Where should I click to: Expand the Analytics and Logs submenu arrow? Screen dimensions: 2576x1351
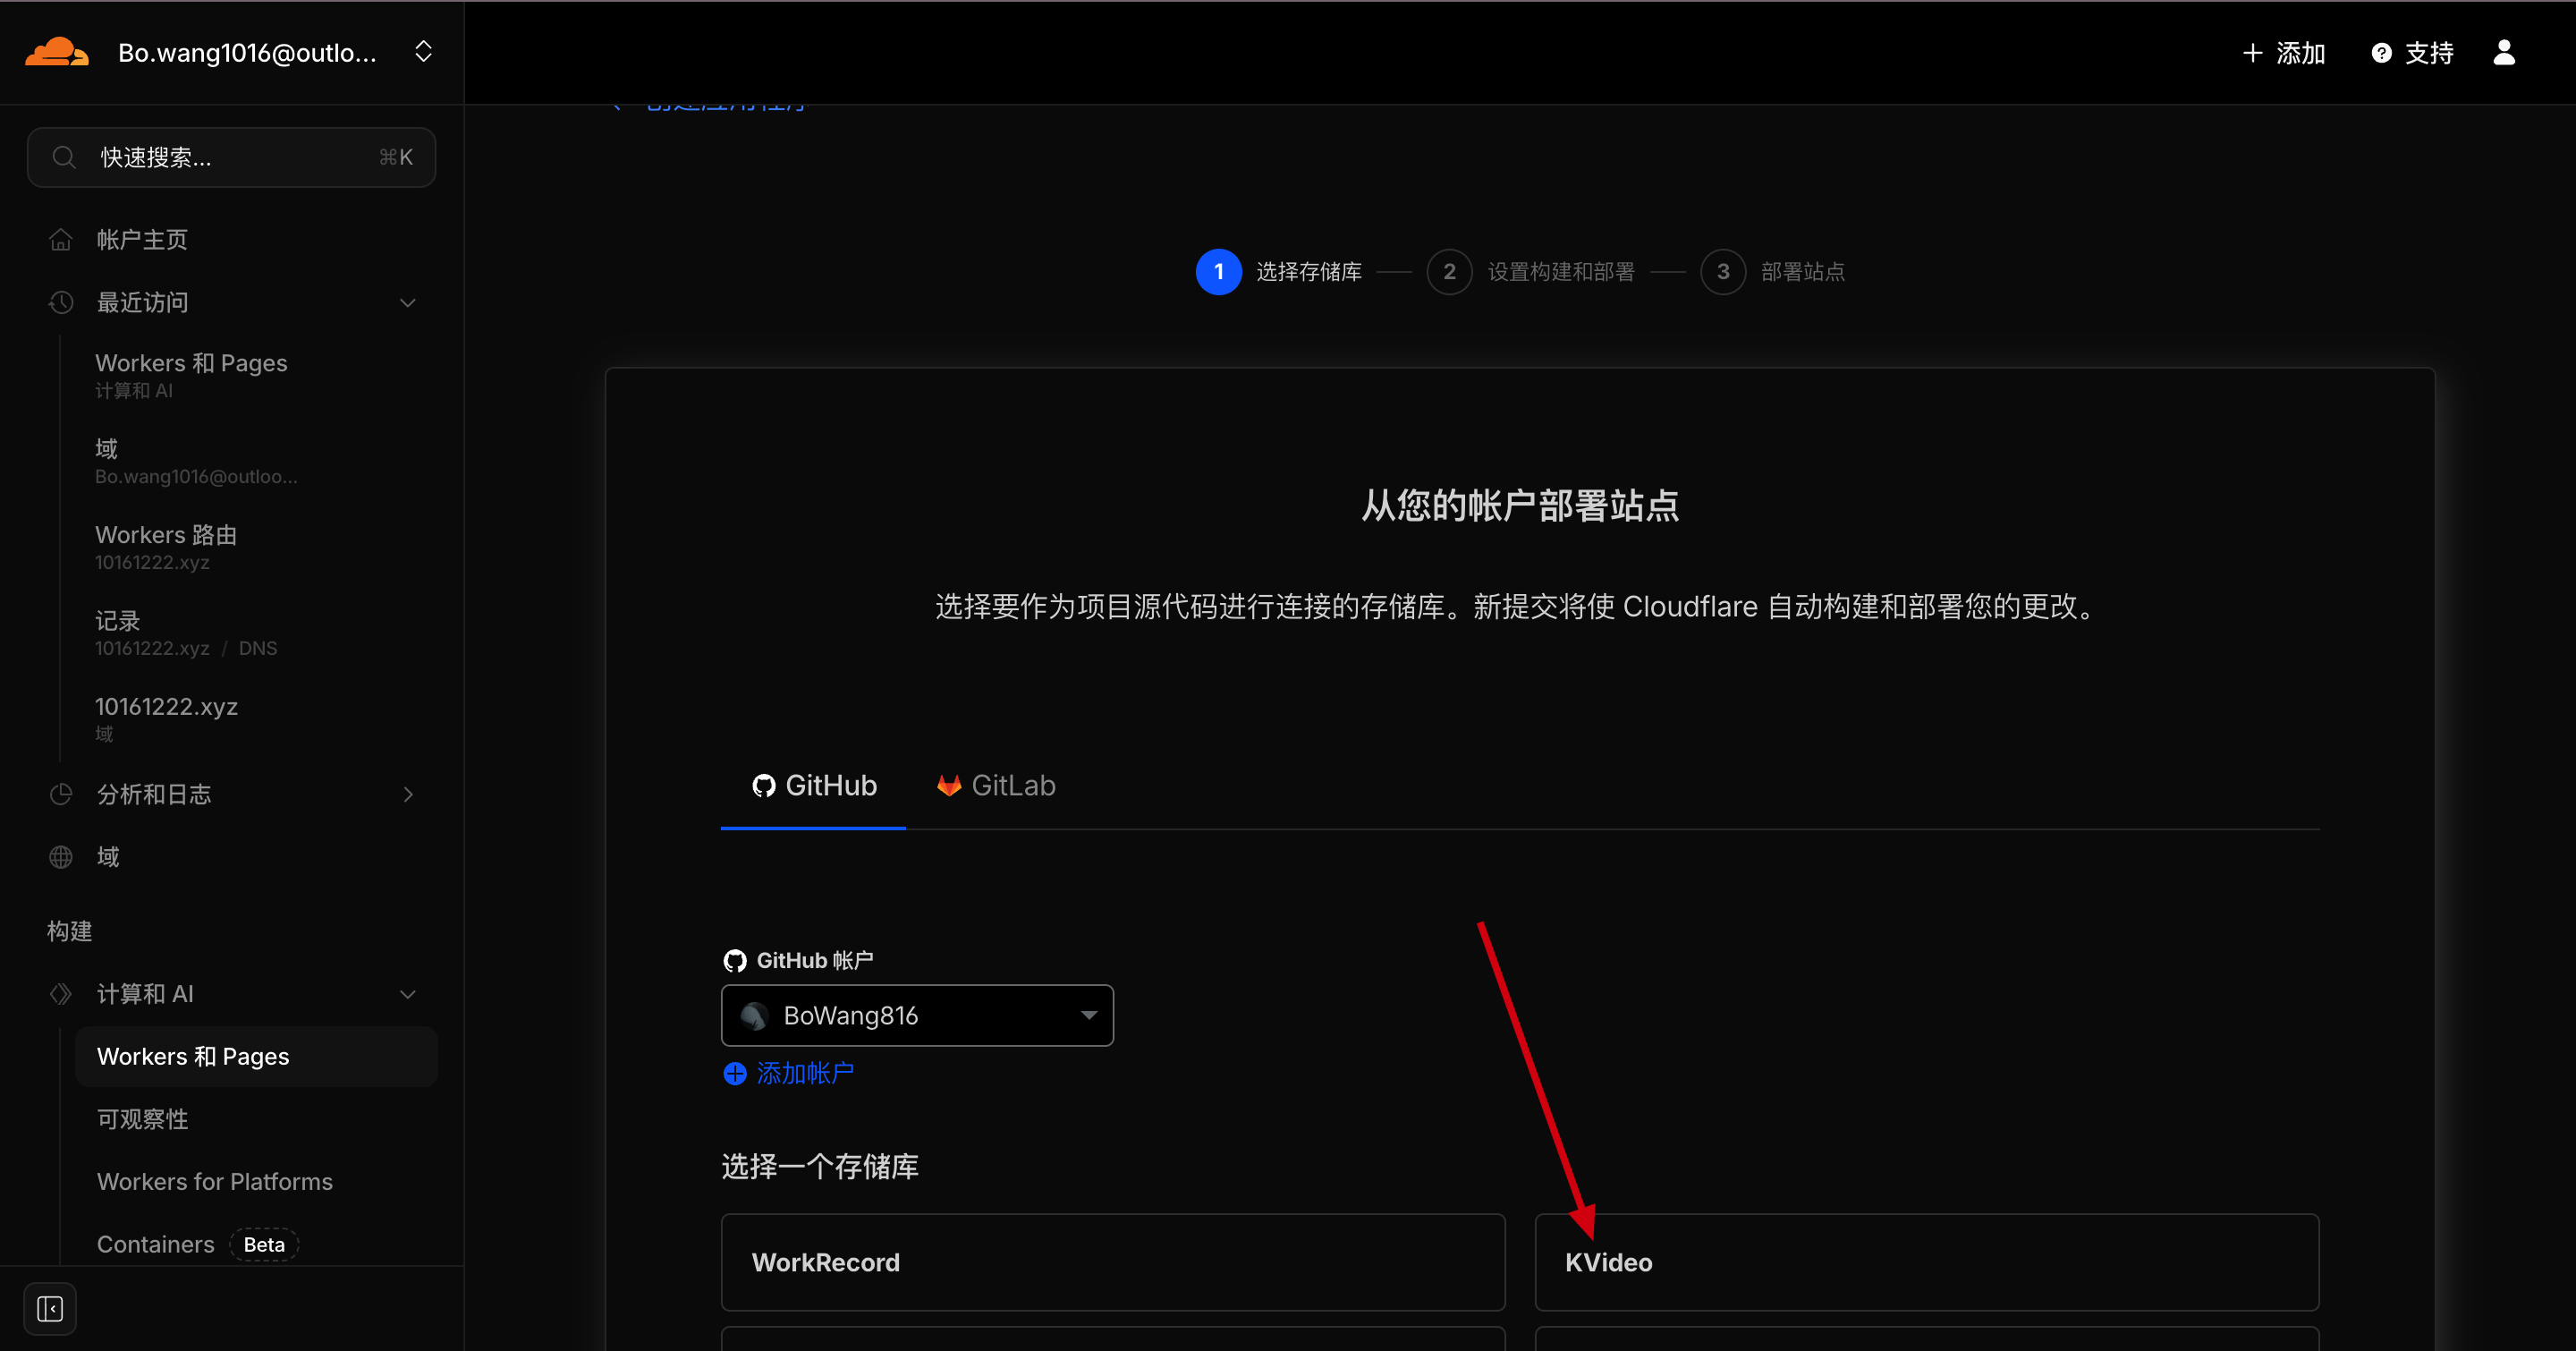407,794
